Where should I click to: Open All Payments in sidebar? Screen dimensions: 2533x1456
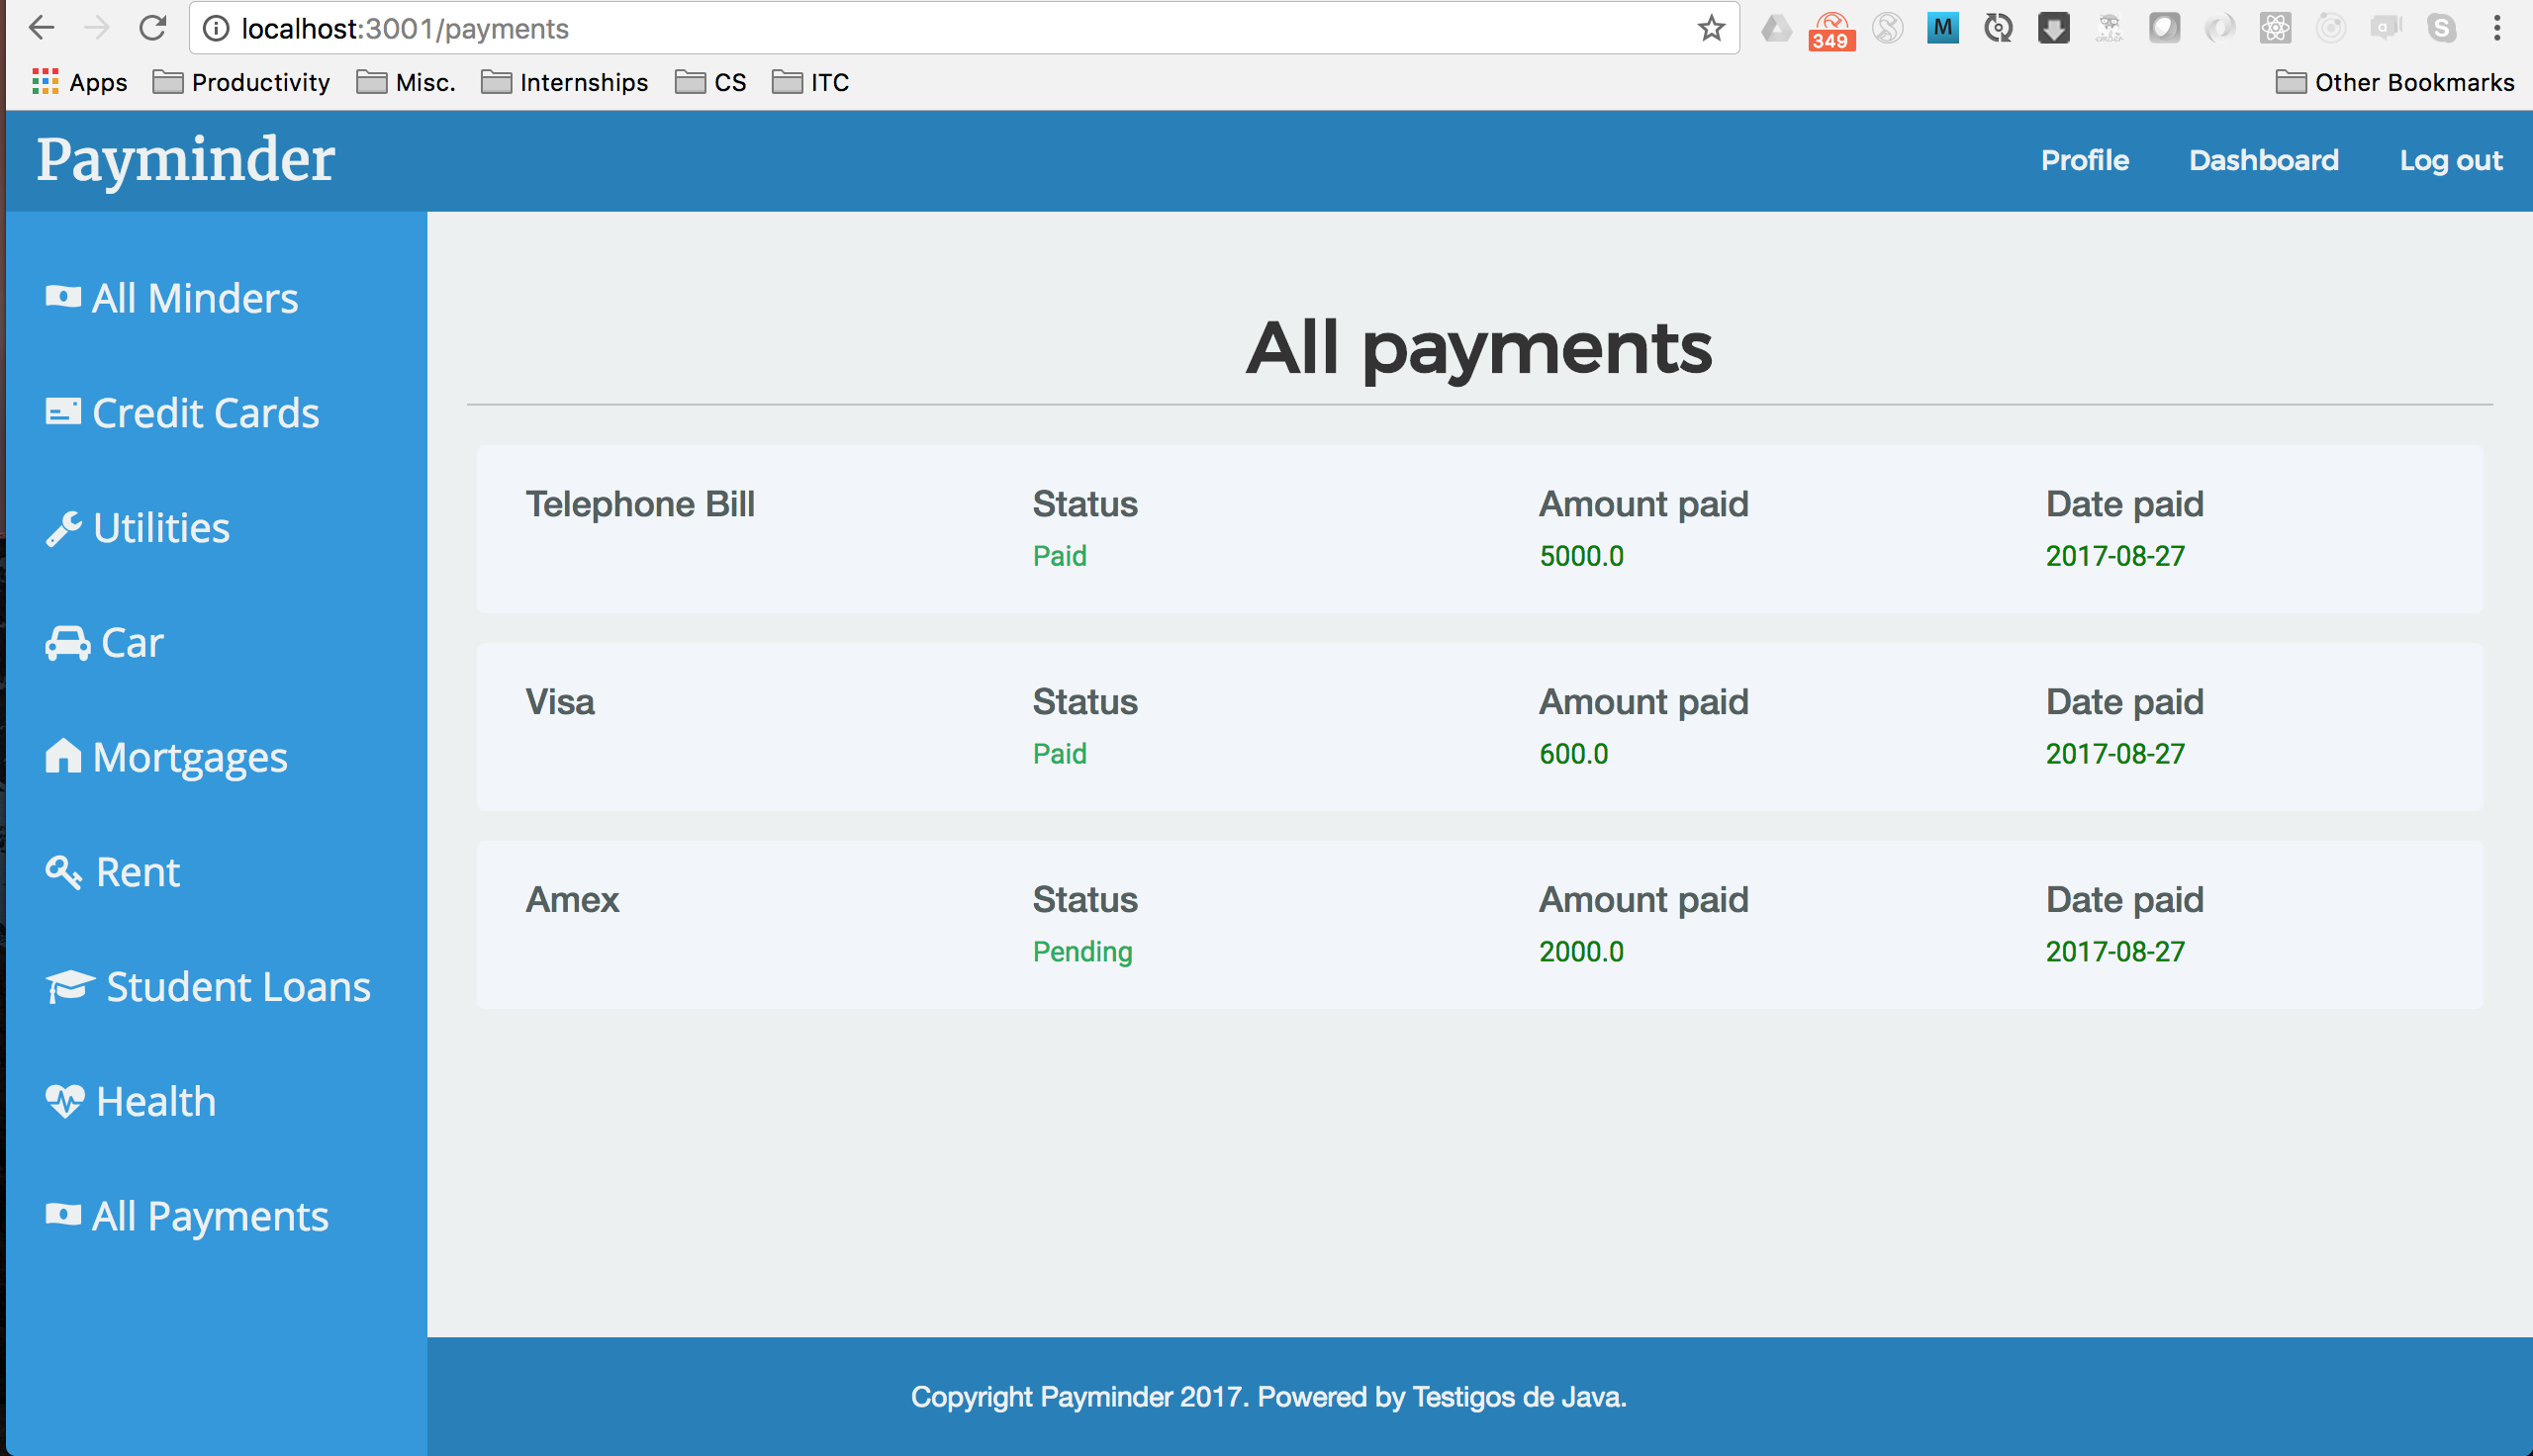209,1216
